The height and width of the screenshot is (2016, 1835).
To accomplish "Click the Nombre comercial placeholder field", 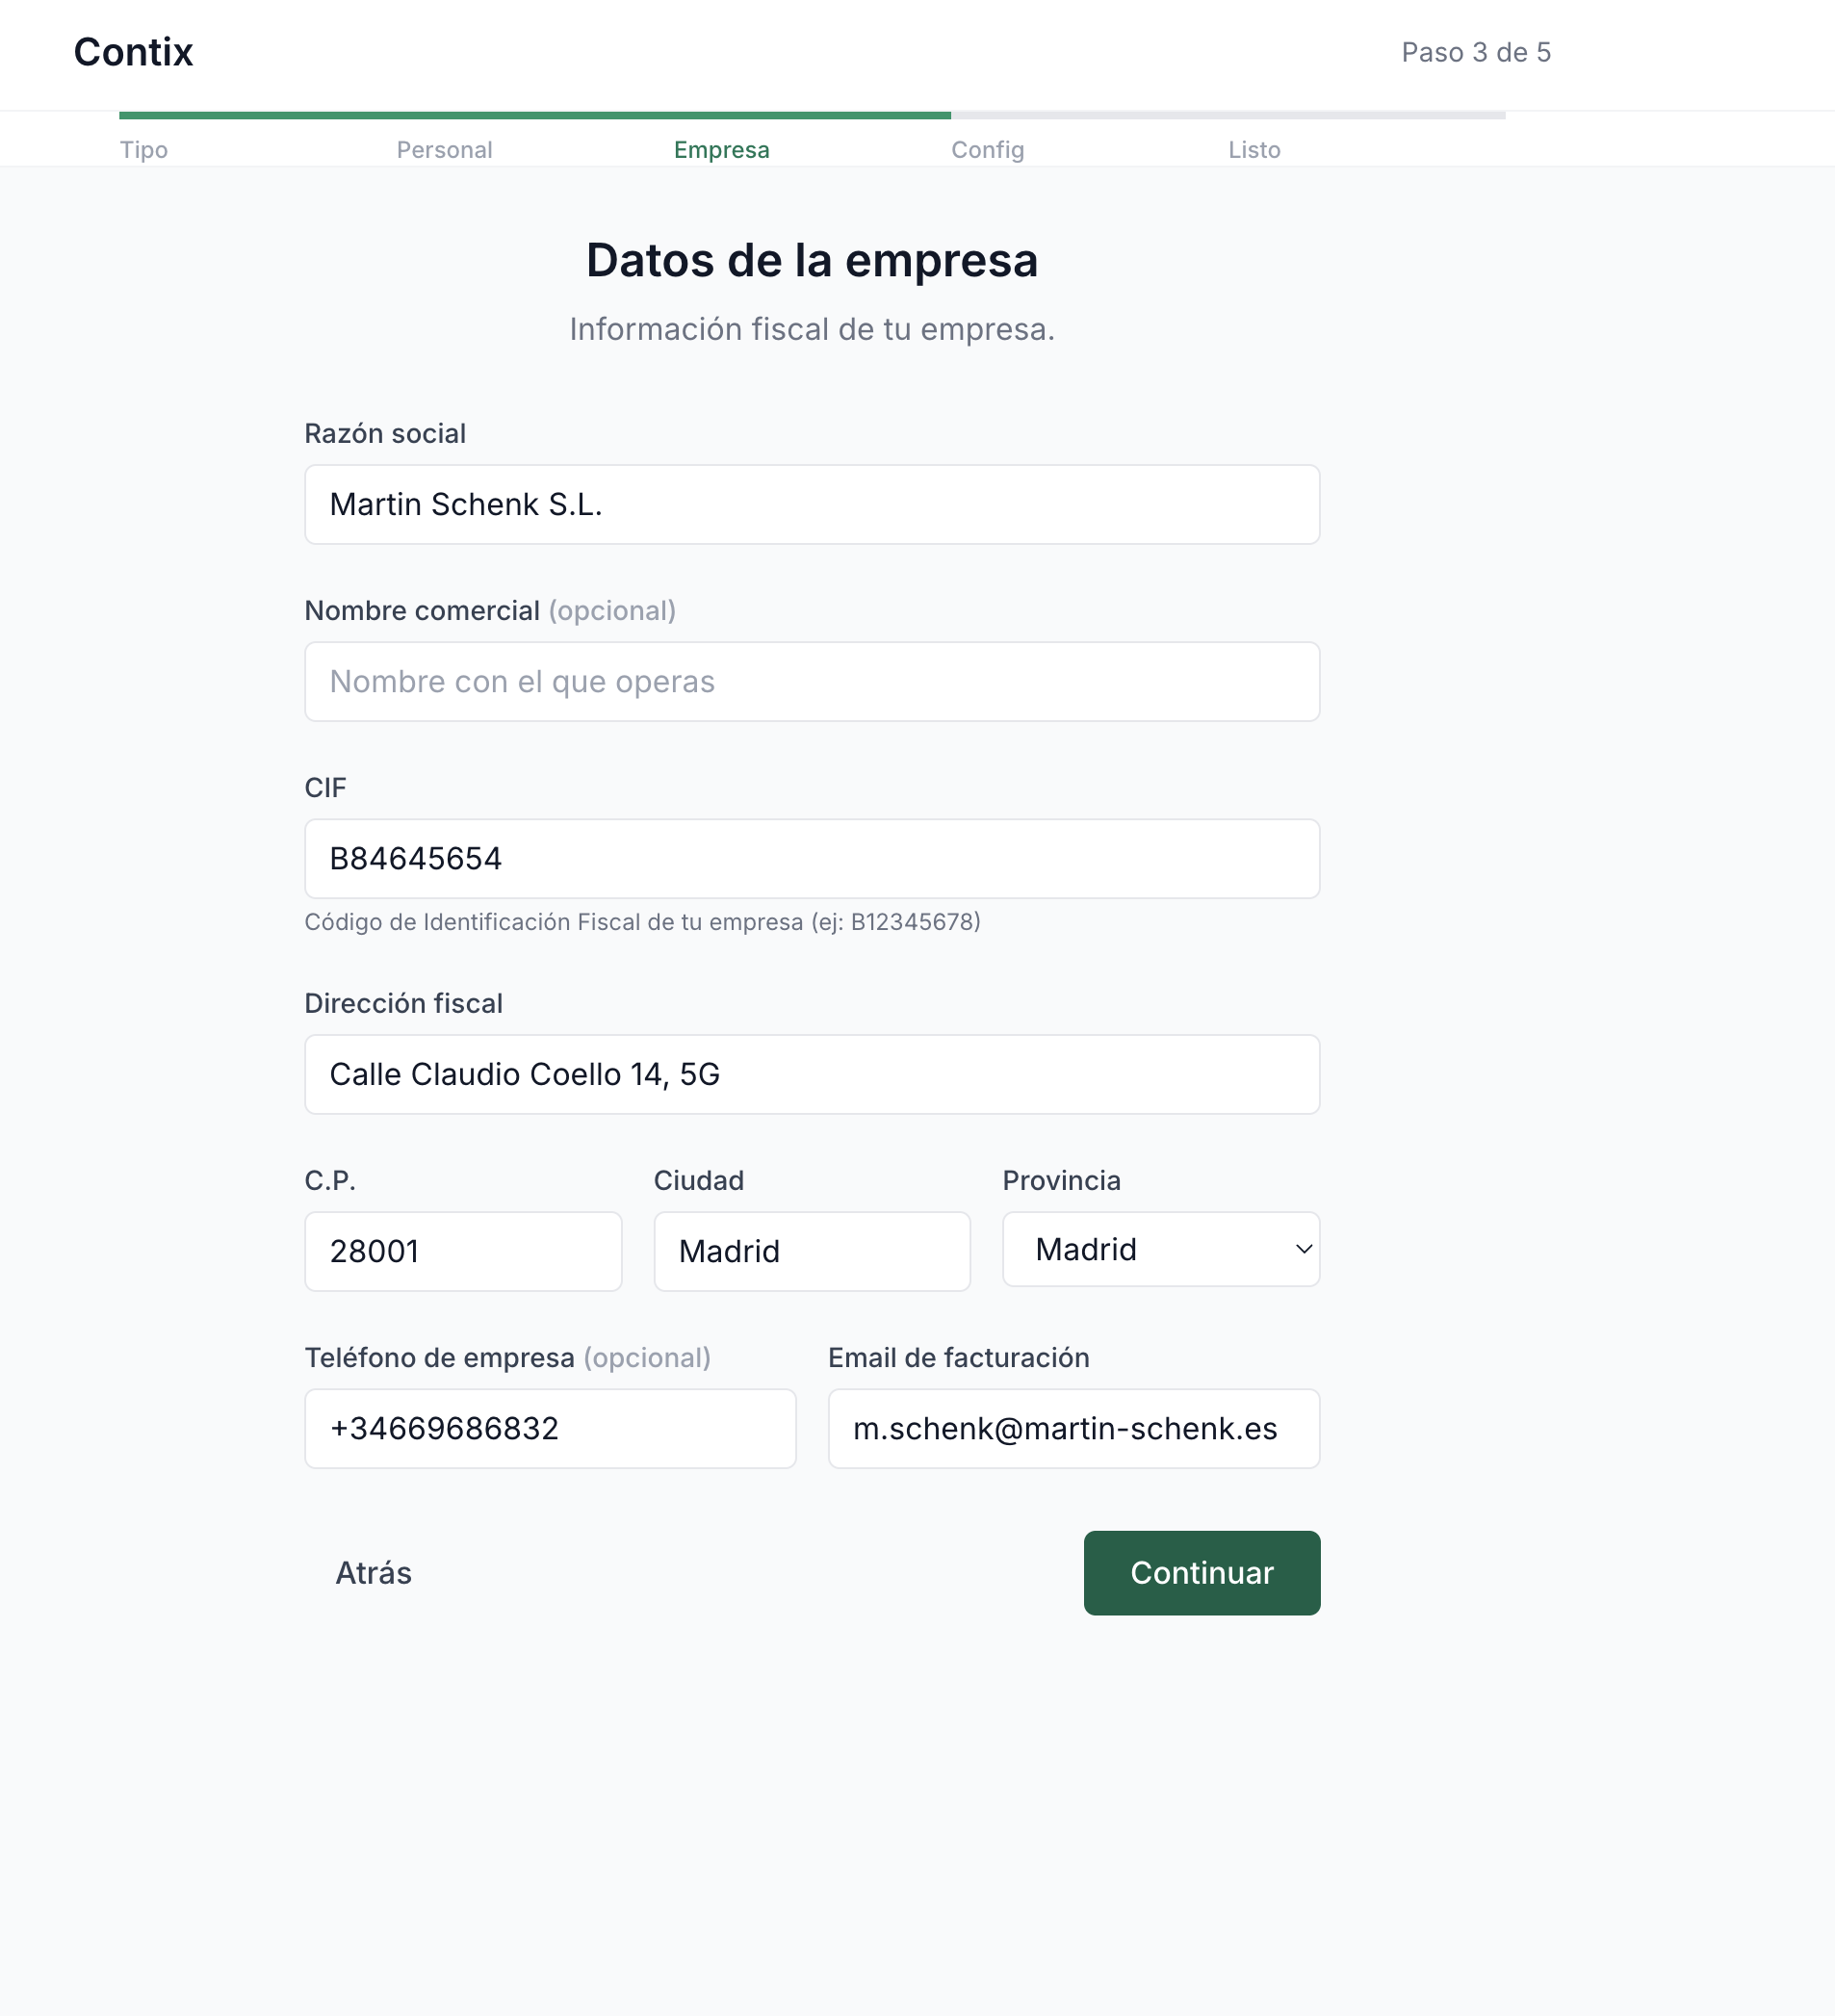I will (811, 681).
